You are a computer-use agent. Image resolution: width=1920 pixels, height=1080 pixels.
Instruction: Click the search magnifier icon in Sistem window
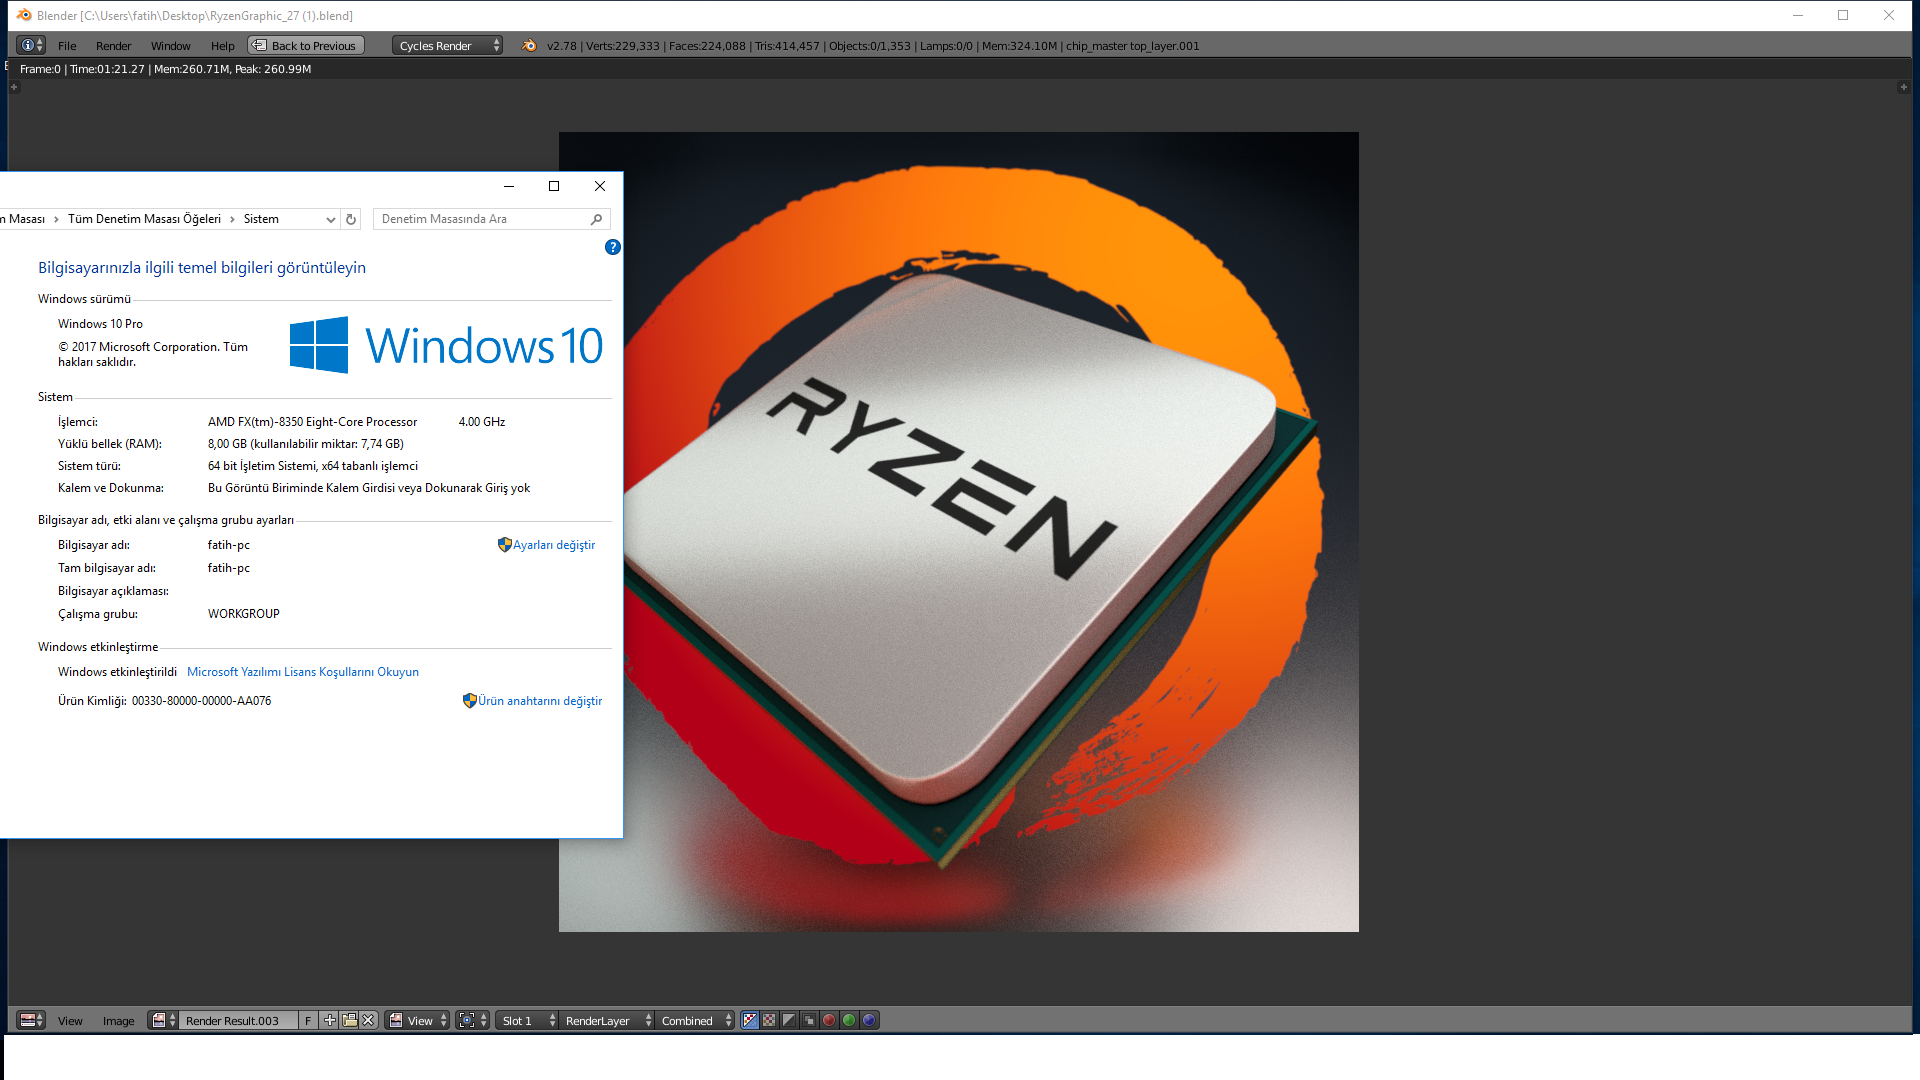[x=596, y=219]
